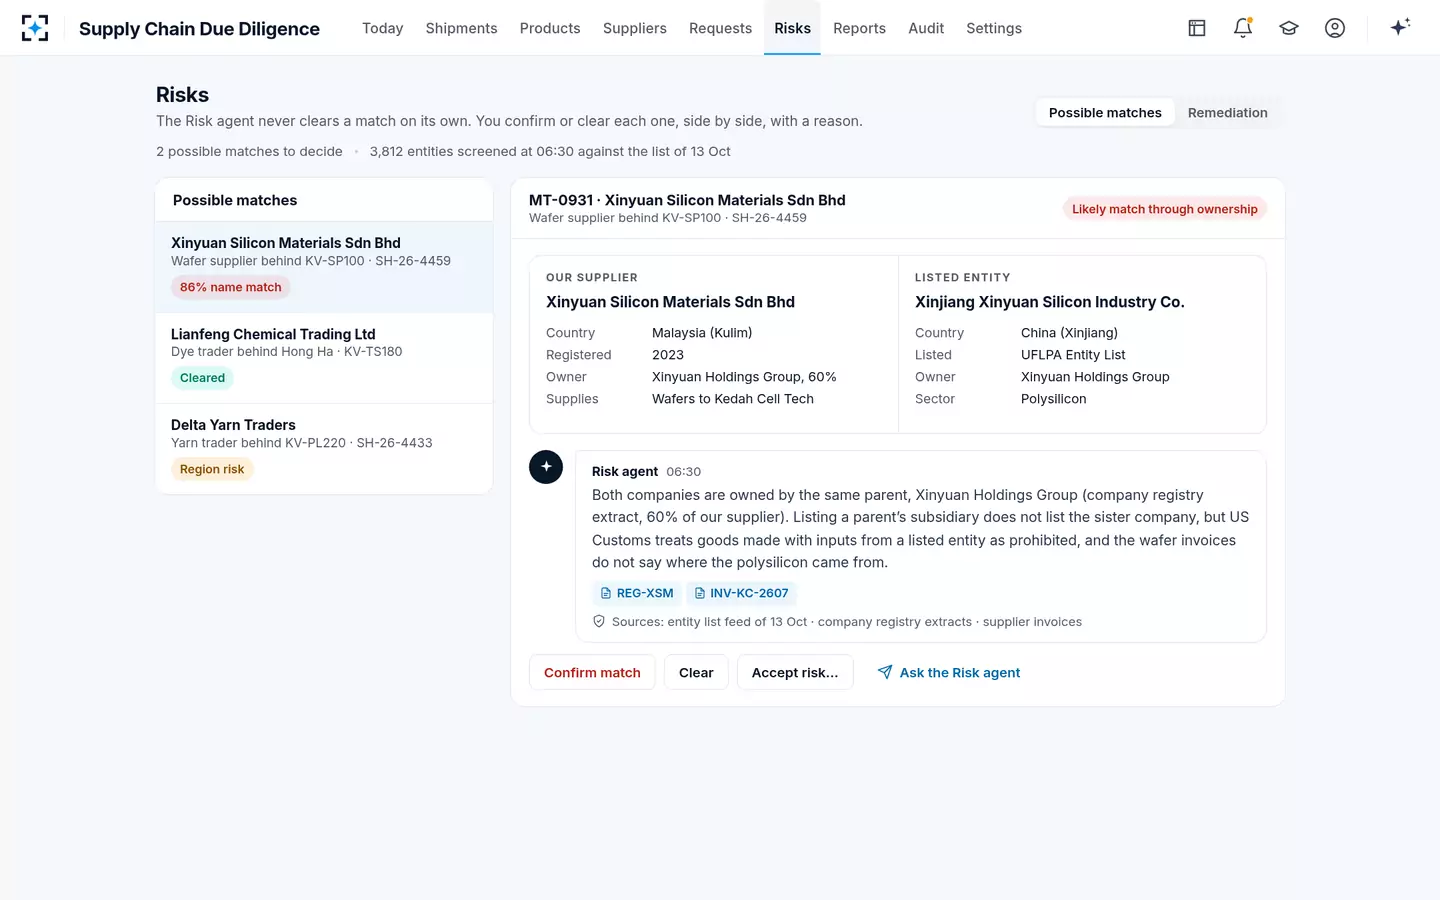The width and height of the screenshot is (1440, 900).
Task: Launch the AI sparkle assistant icon
Action: click(x=1400, y=27)
